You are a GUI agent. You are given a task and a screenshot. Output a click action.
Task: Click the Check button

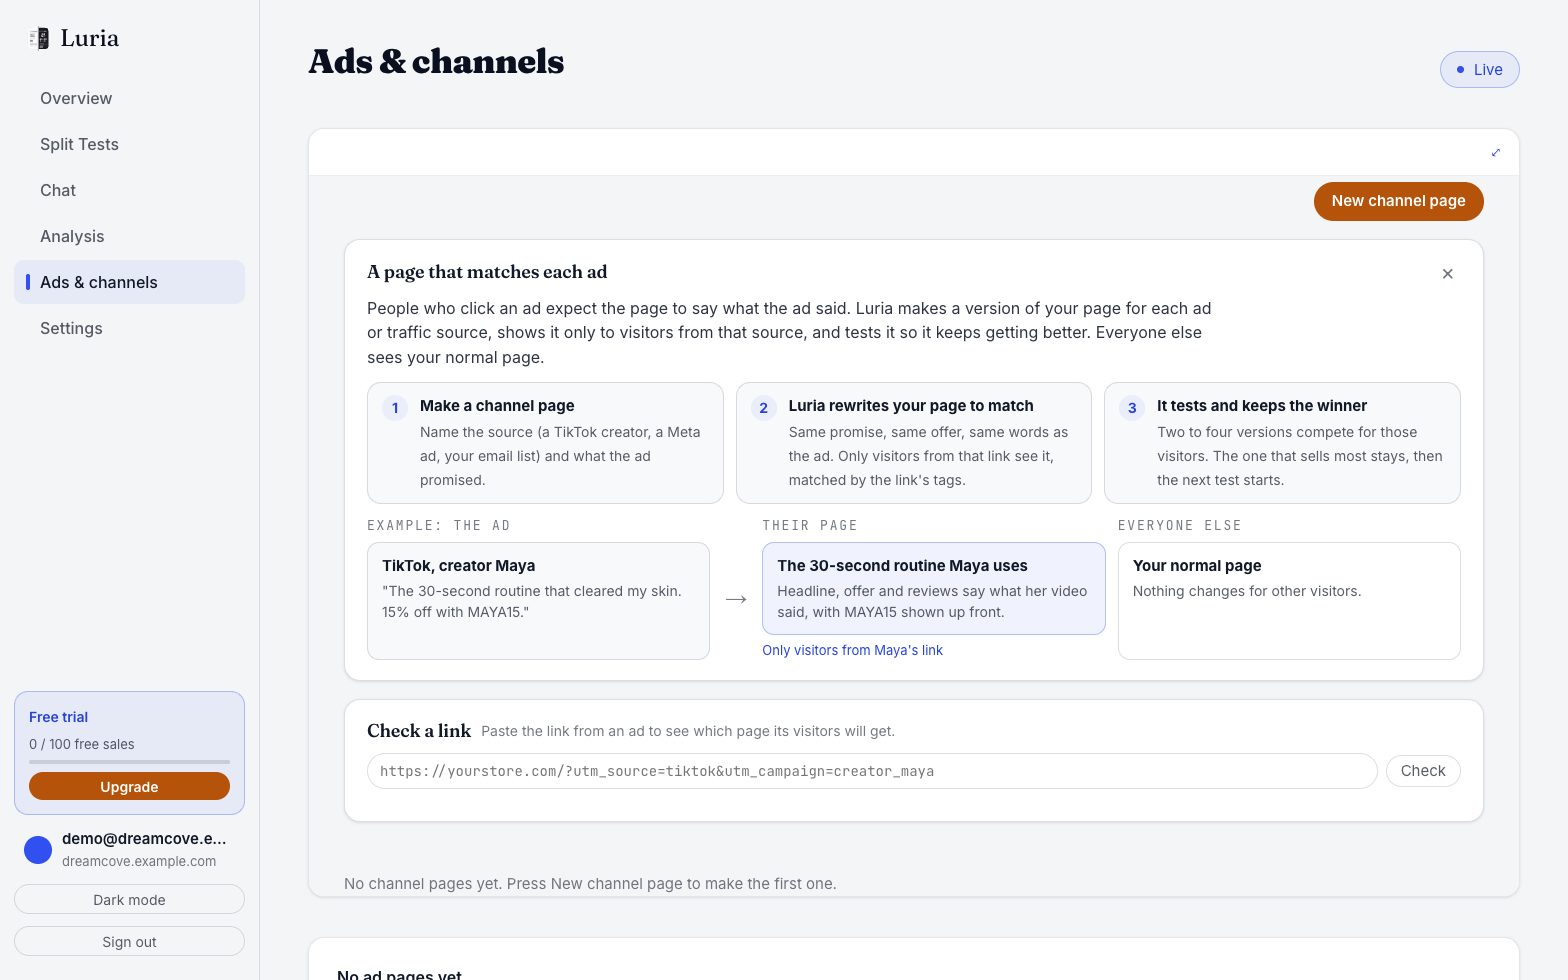1423,771
